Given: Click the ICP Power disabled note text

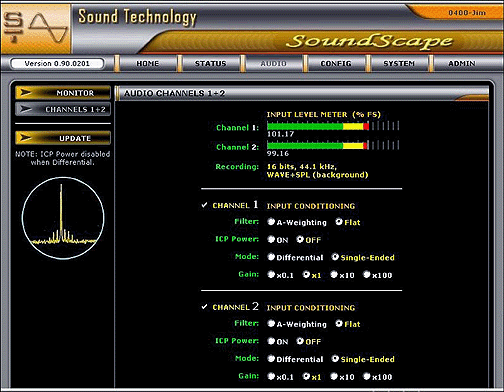Looking at the screenshot, I should (63, 158).
